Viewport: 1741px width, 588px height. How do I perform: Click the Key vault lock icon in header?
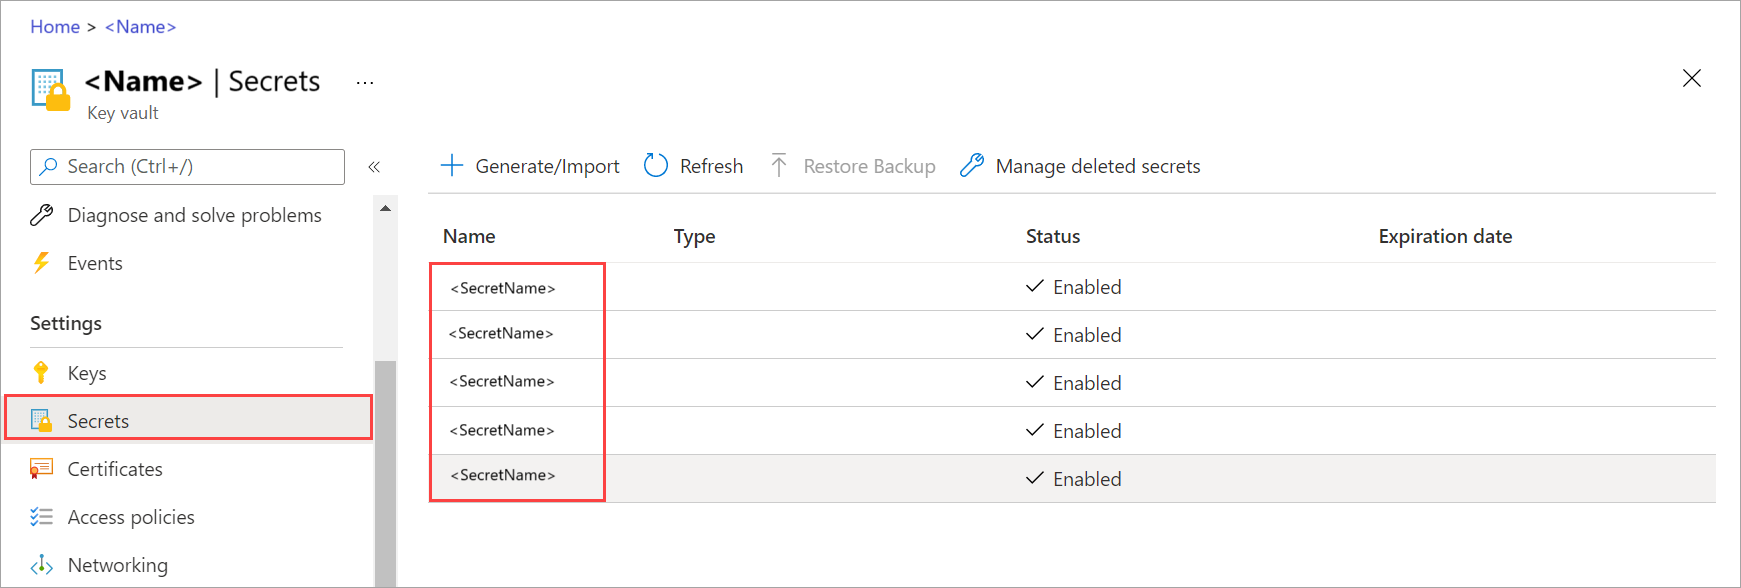[51, 89]
